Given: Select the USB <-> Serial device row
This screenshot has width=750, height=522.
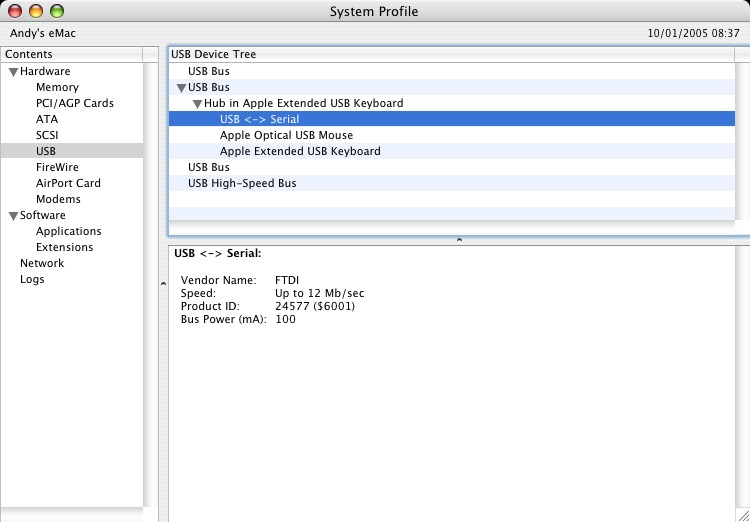Looking at the screenshot, I should pos(452,119).
